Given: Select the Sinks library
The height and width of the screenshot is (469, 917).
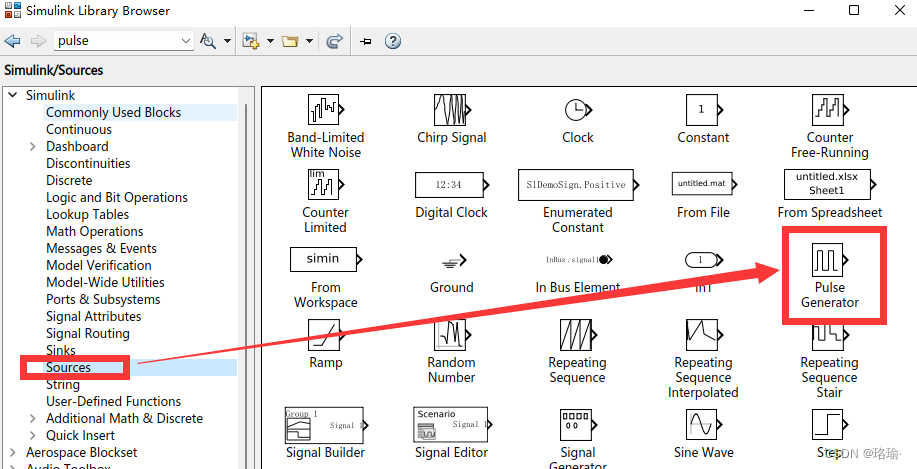Looking at the screenshot, I should [61, 350].
